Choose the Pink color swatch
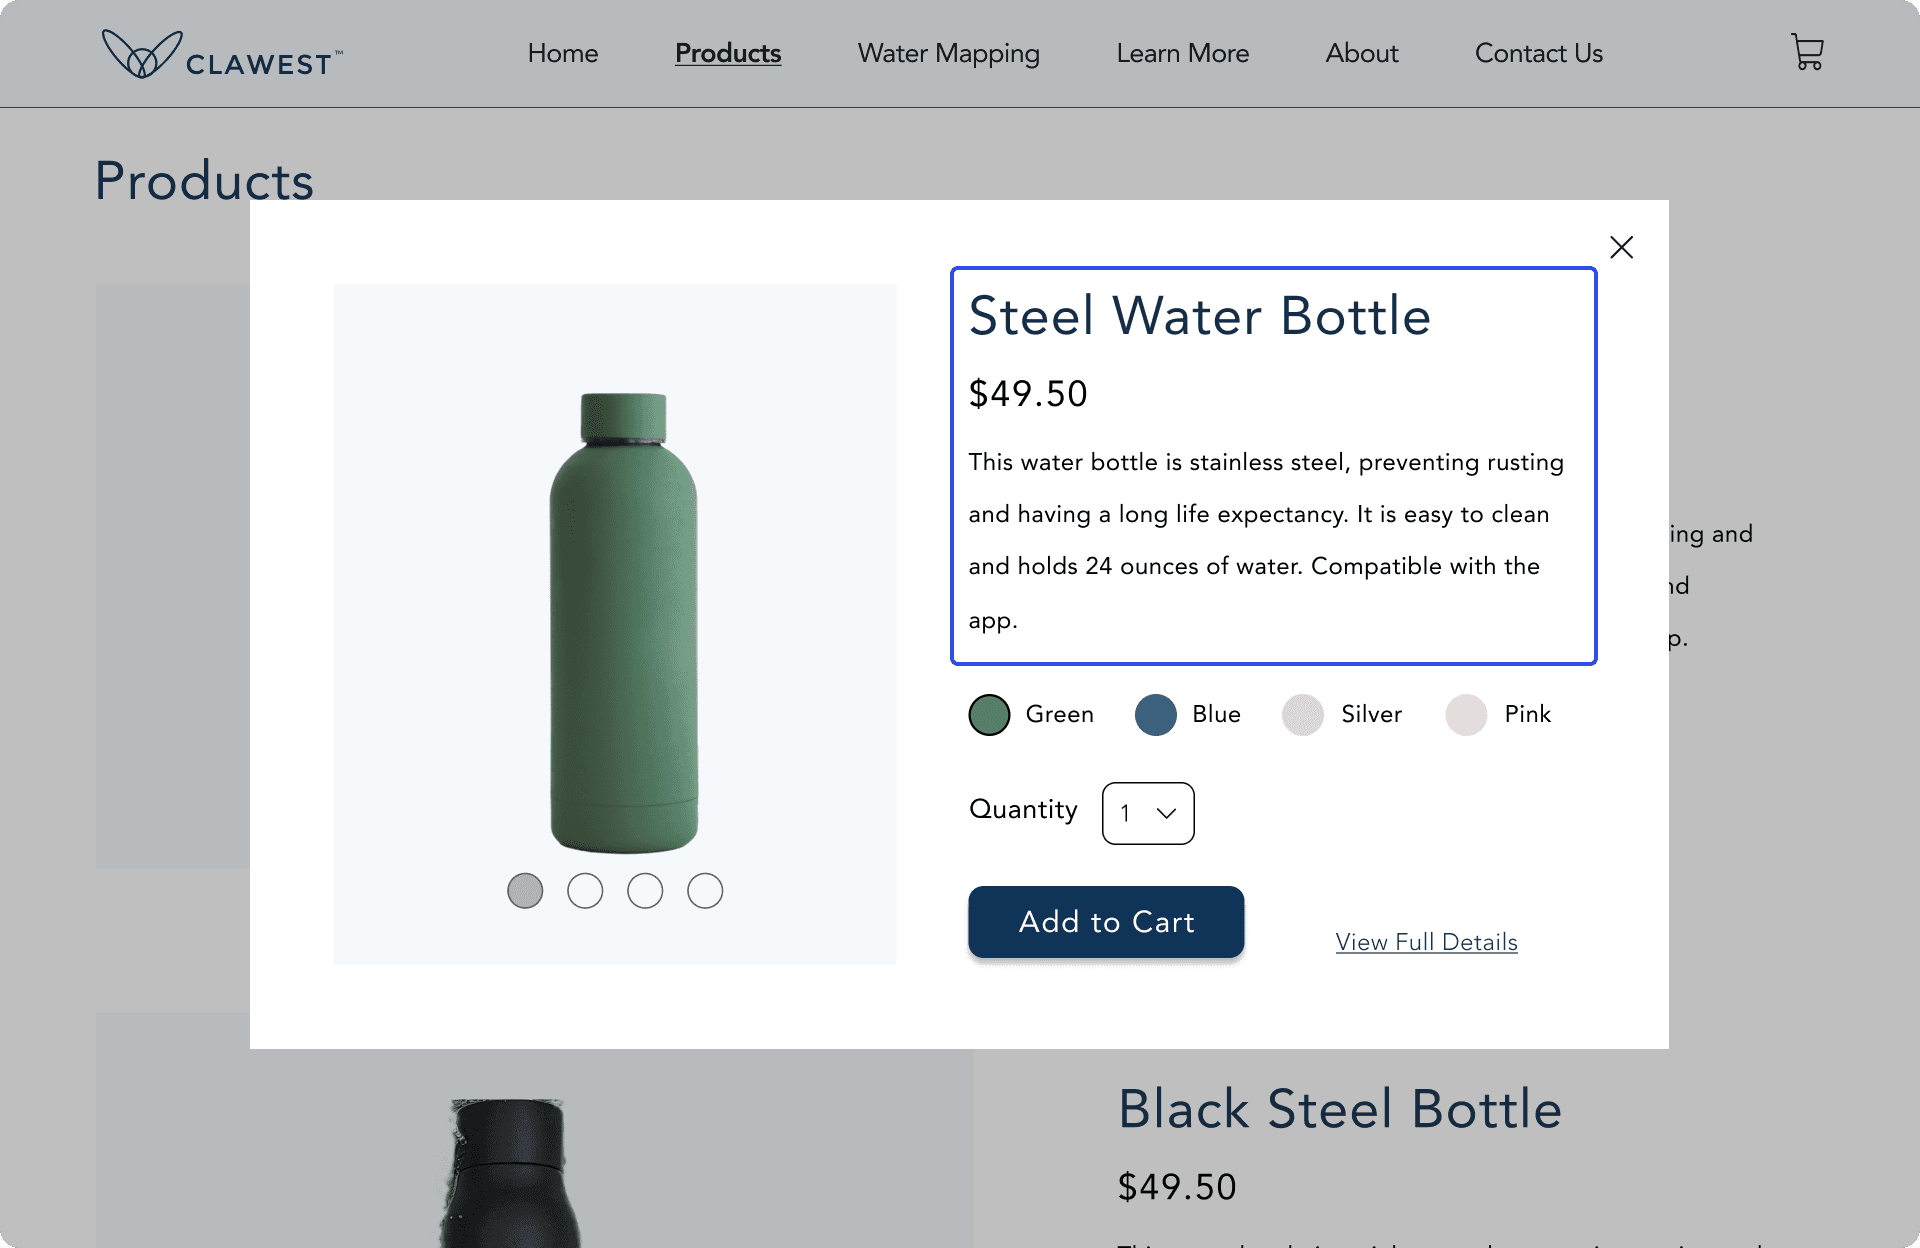1920x1248 pixels. [x=1466, y=715]
